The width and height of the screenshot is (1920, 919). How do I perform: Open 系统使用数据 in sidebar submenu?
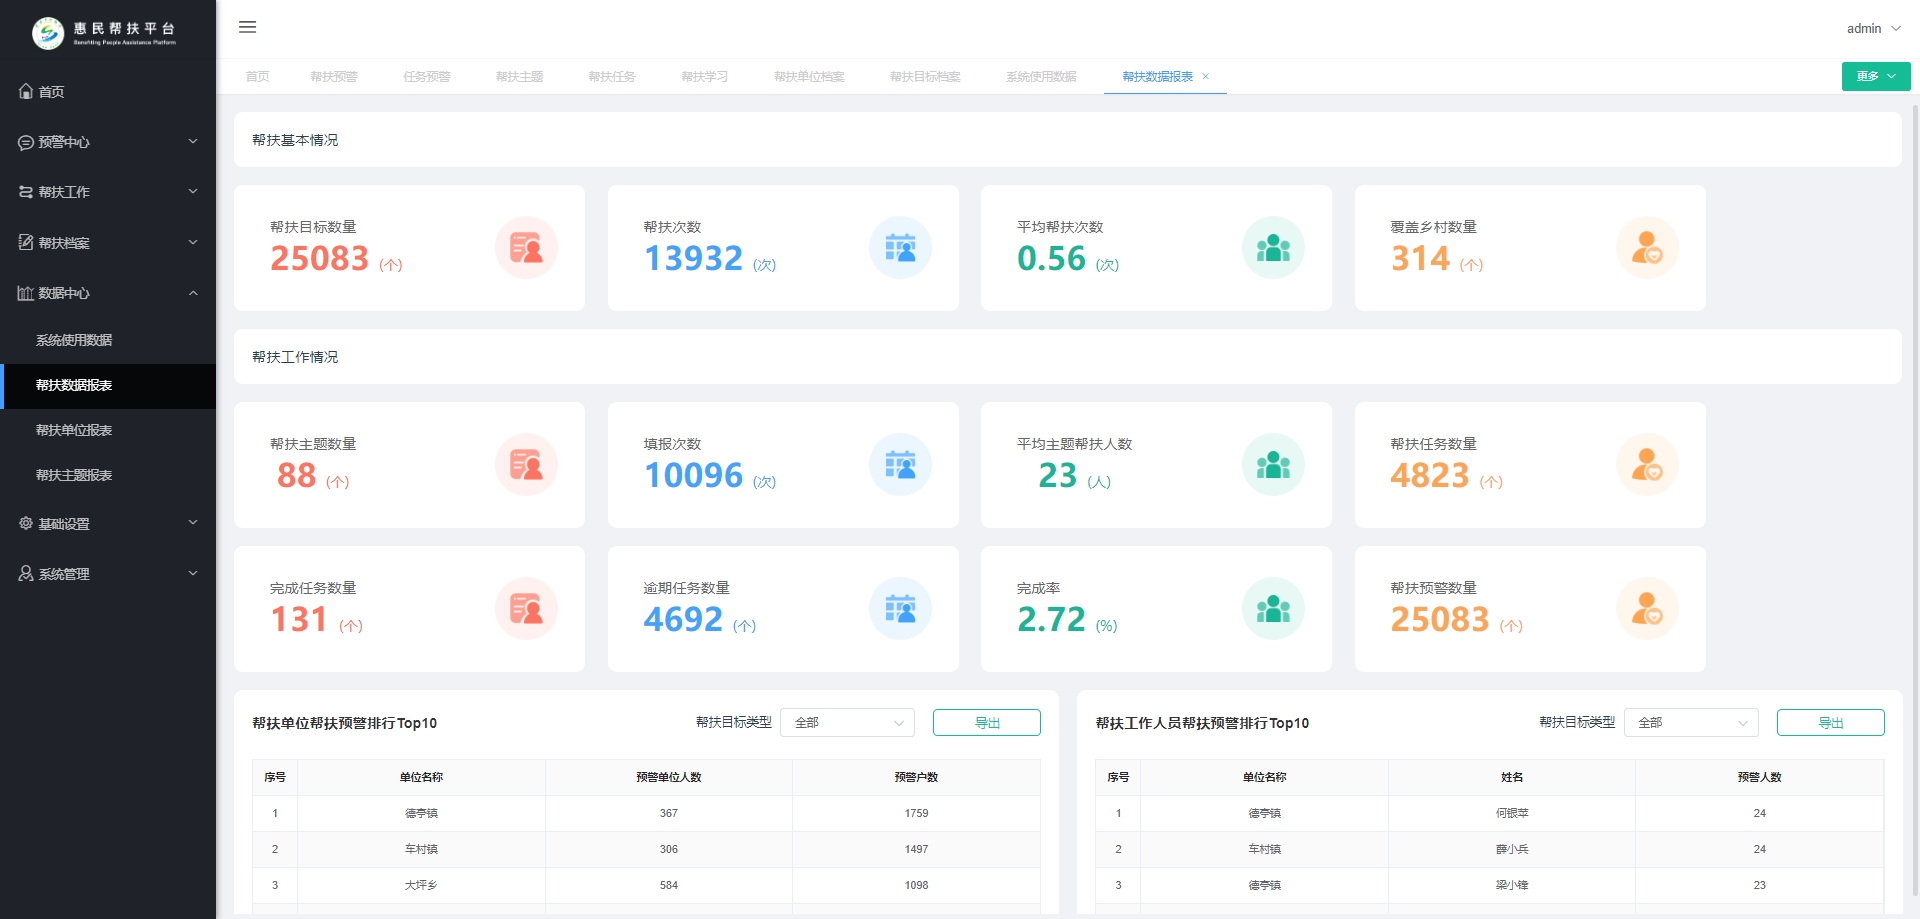pyautogui.click(x=108, y=340)
